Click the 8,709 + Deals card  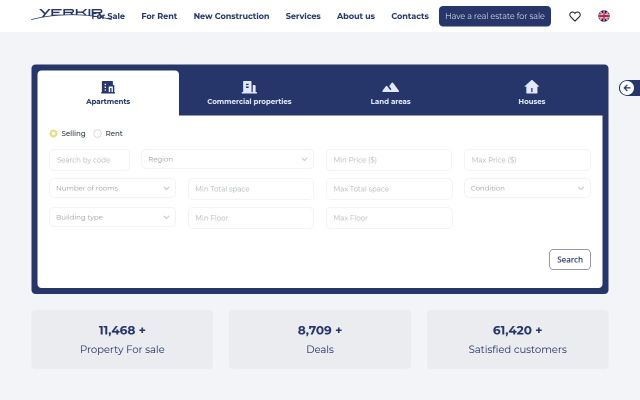click(320, 340)
